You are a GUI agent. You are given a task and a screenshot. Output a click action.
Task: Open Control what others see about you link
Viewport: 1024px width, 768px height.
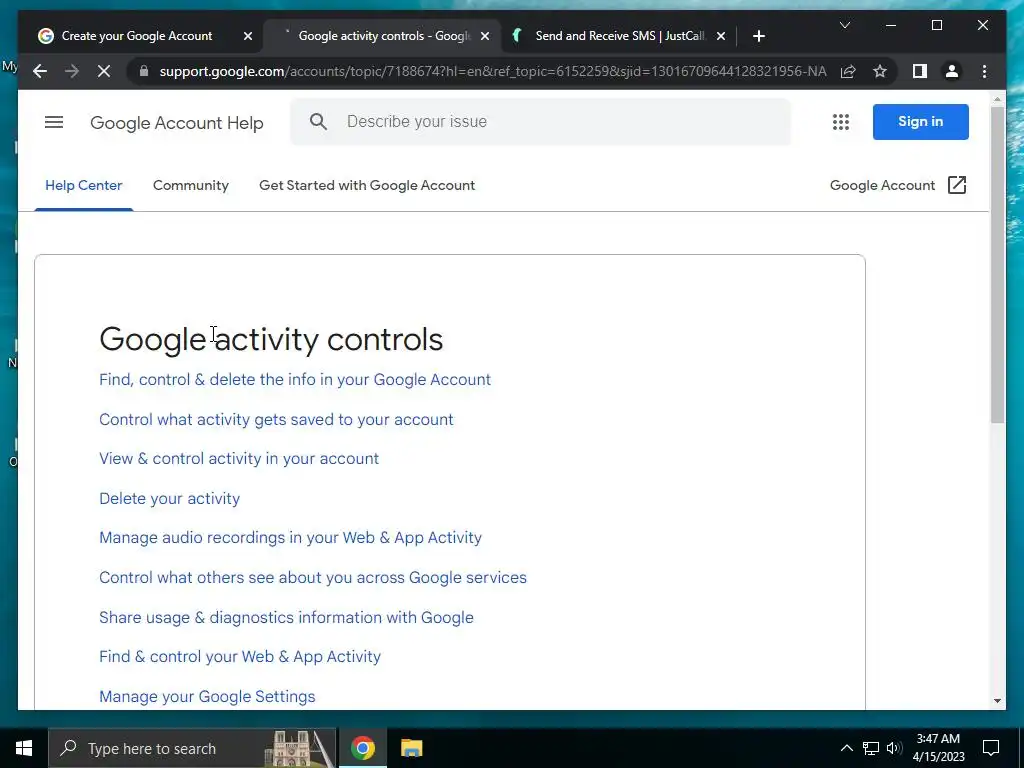click(x=313, y=577)
